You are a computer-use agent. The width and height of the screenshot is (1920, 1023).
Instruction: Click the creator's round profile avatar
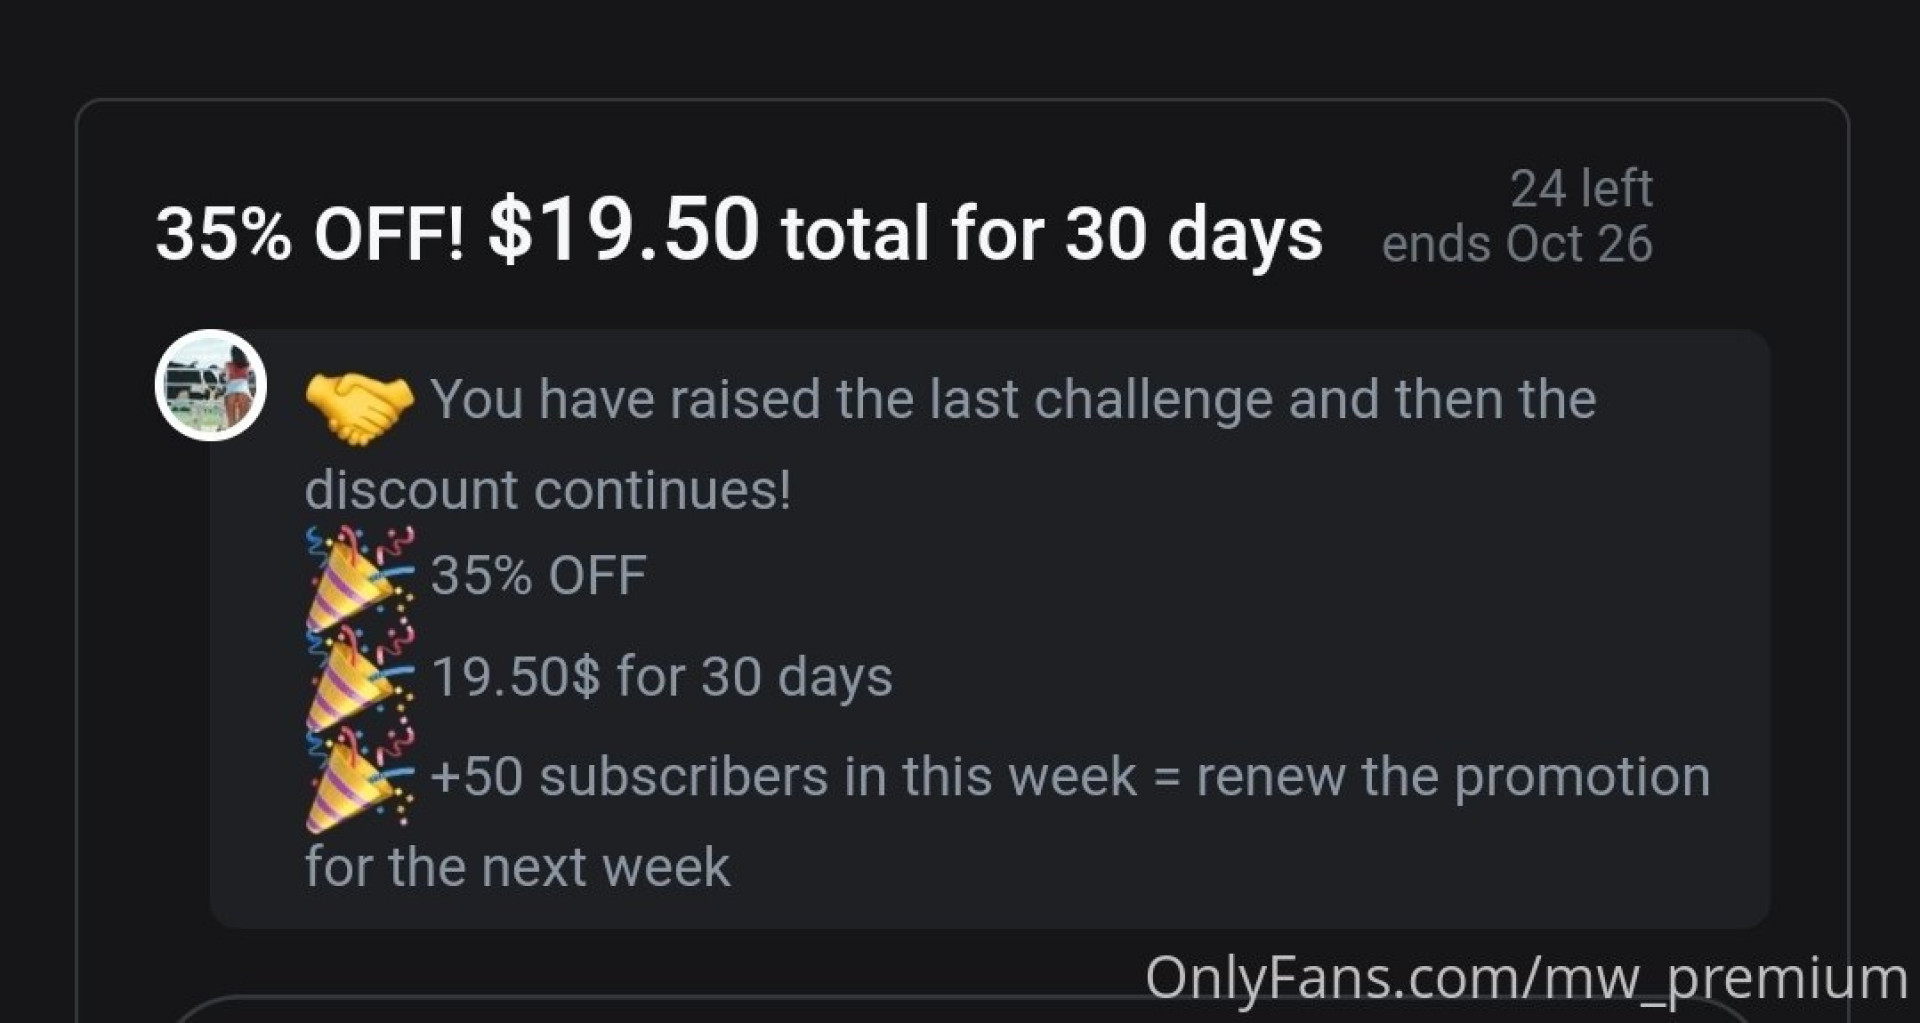[x=211, y=385]
